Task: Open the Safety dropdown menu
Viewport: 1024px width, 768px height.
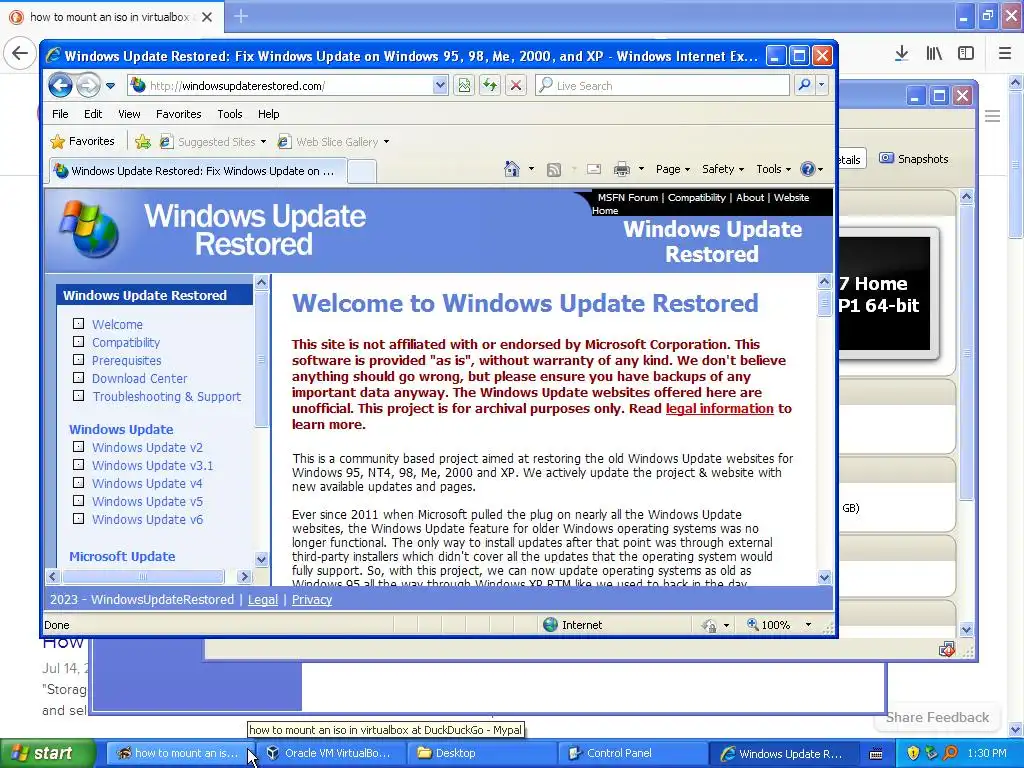Action: click(x=723, y=169)
